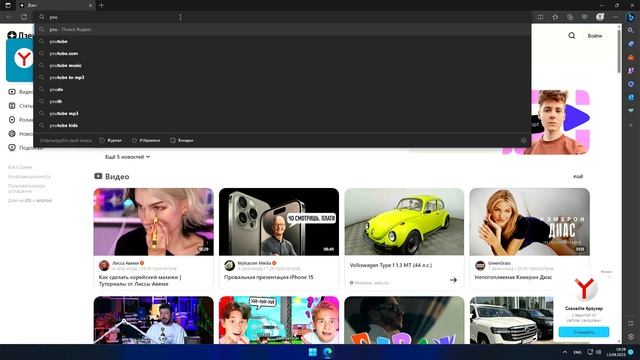
Task: Open the Favorites star toolbar icon
Action: [555, 17]
